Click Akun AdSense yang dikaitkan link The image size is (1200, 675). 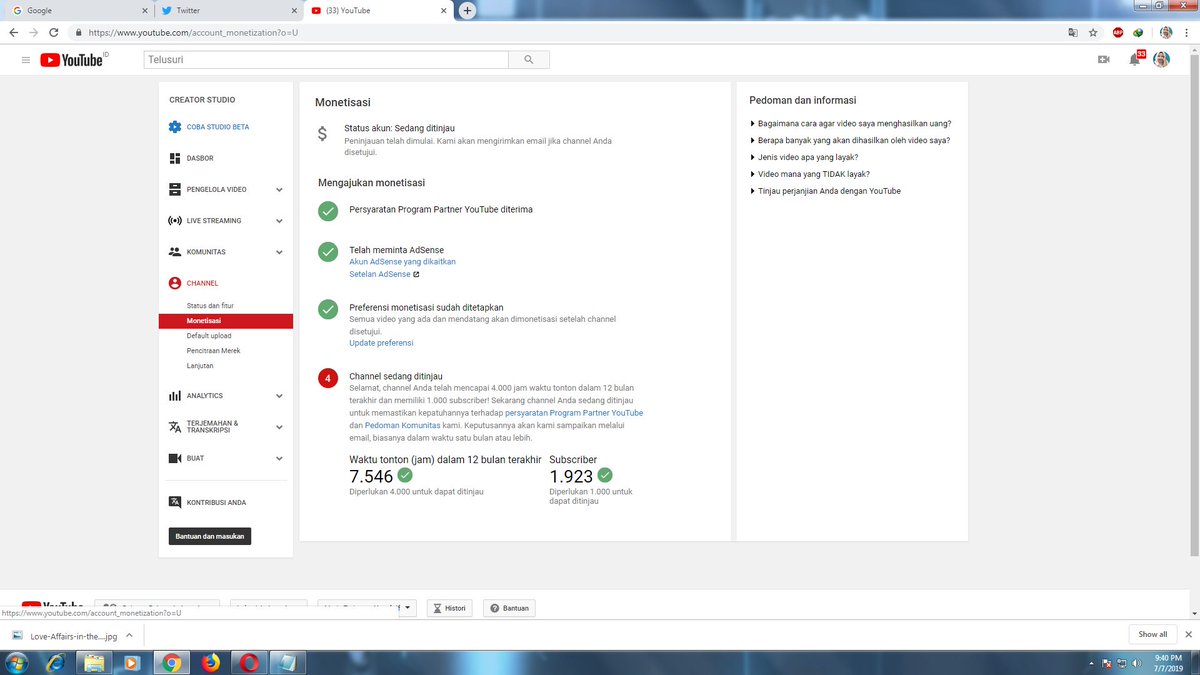tap(402, 262)
